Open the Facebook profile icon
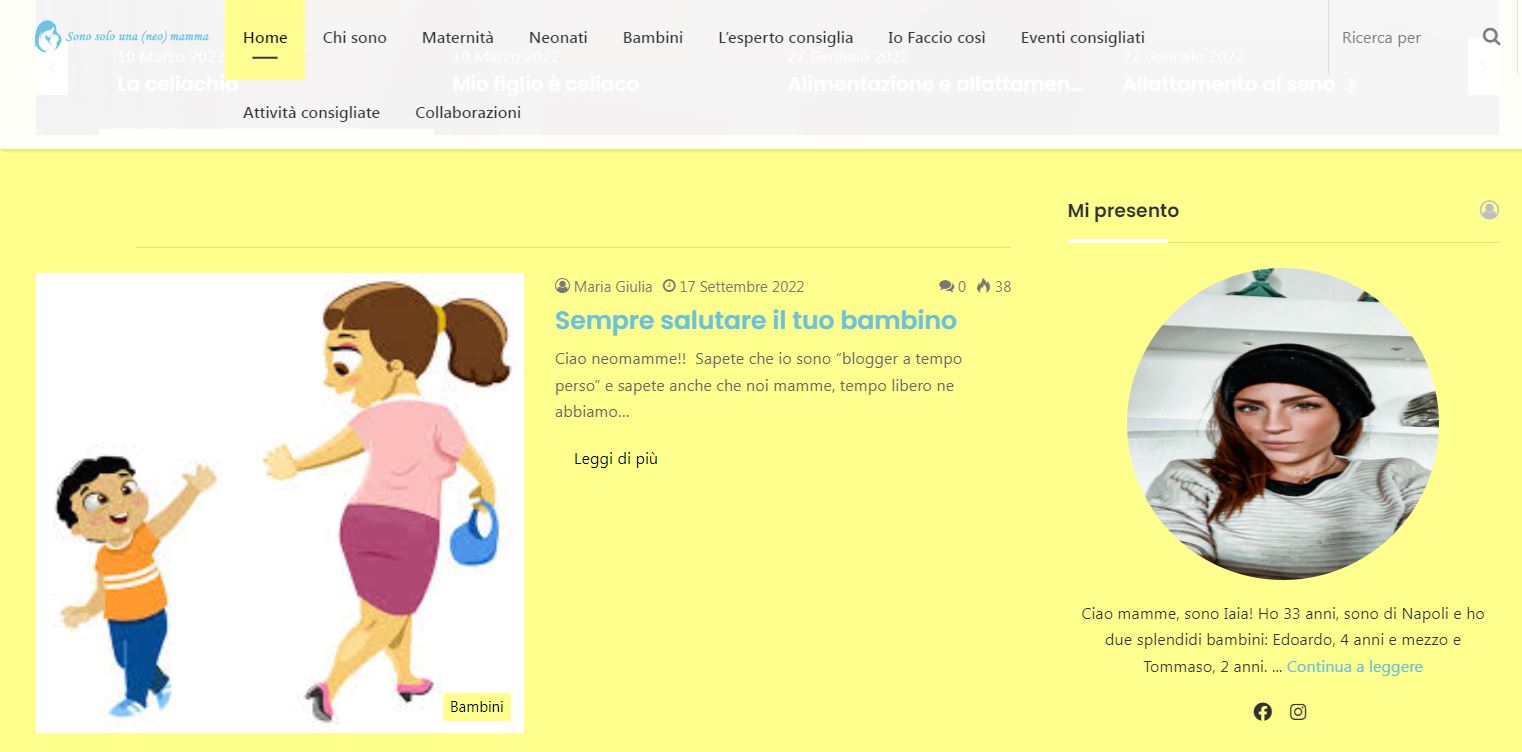This screenshot has height=752, width=1522. (x=1263, y=712)
